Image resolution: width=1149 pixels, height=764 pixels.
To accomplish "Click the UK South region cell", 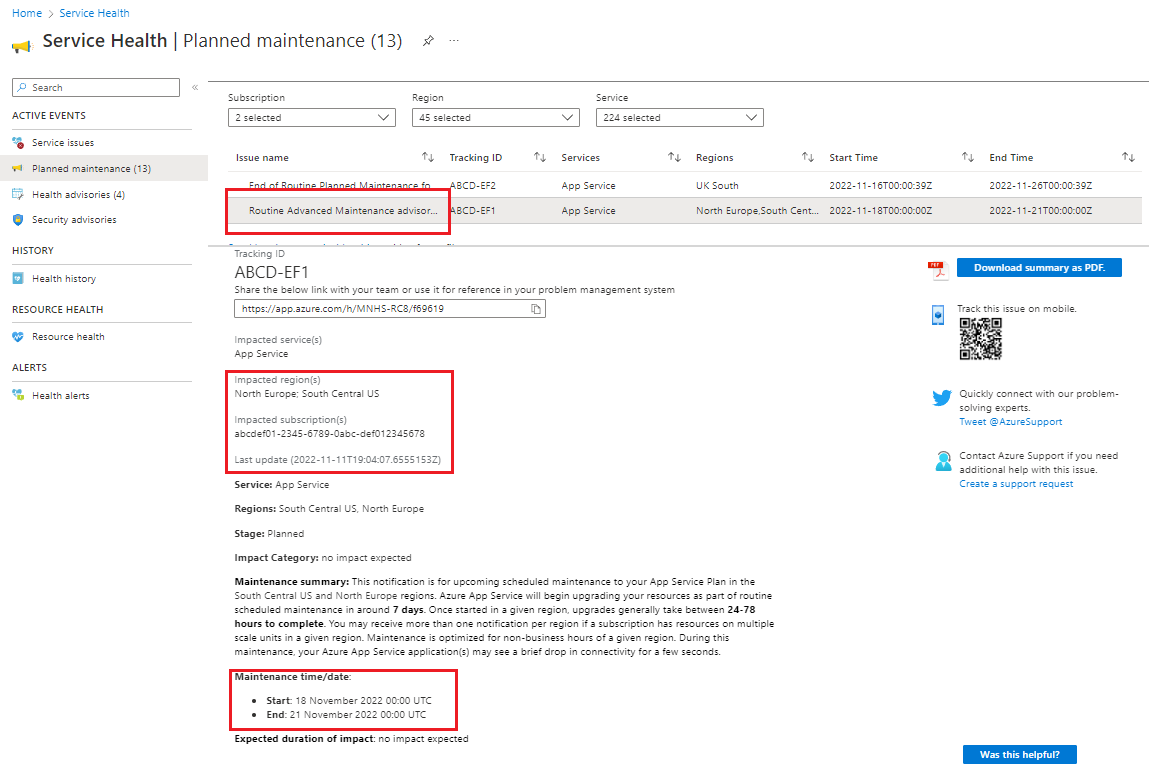I will (717, 186).
